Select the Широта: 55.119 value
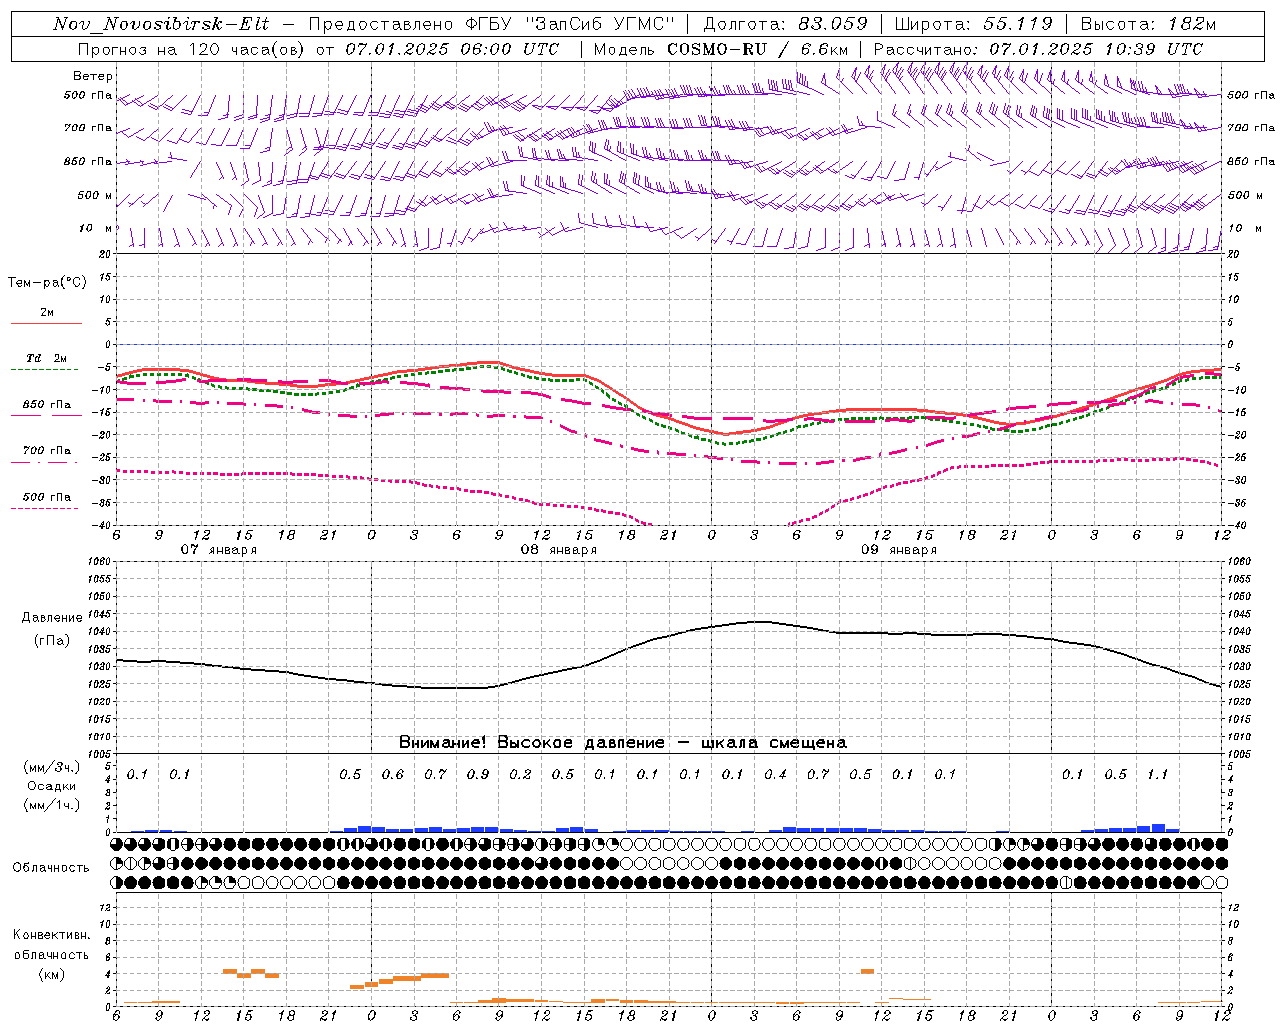 pyautogui.click(x=973, y=24)
